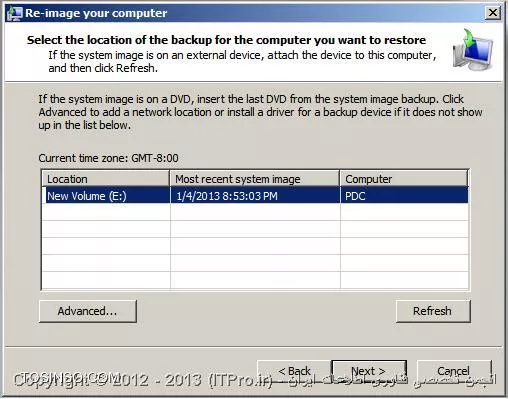Screen dimensions: 508x399
Task: Cancel the re-image wizard
Action: [x=454, y=371]
